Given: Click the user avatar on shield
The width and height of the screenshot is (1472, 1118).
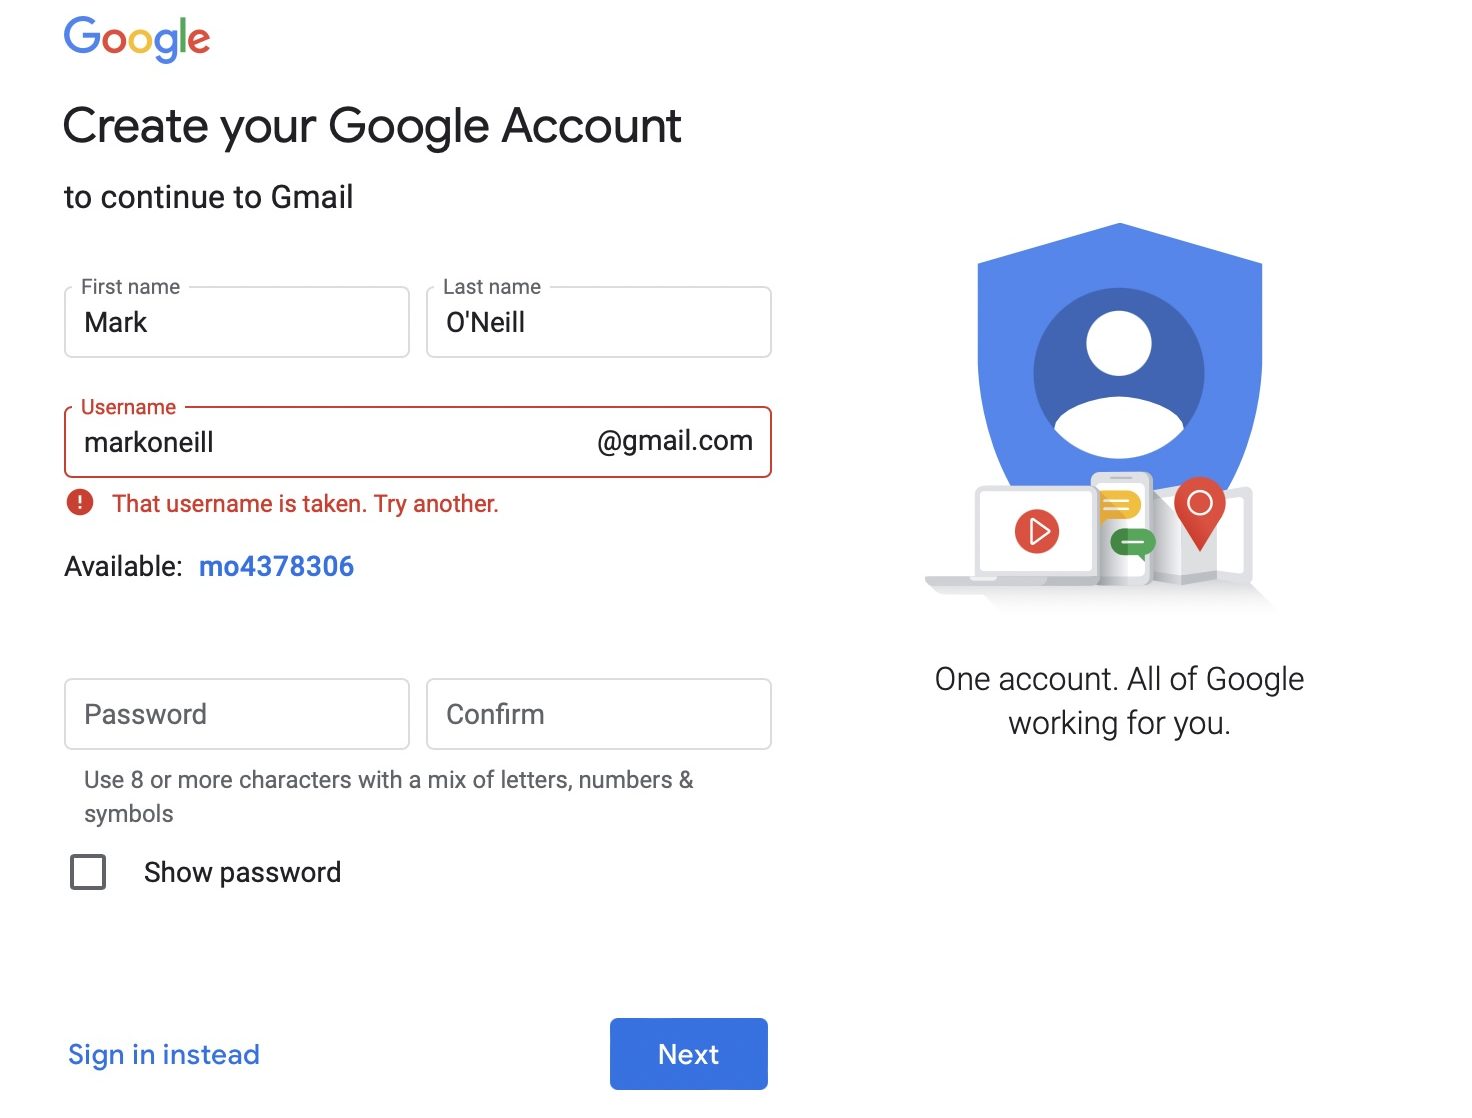Looking at the screenshot, I should (x=1119, y=375).
